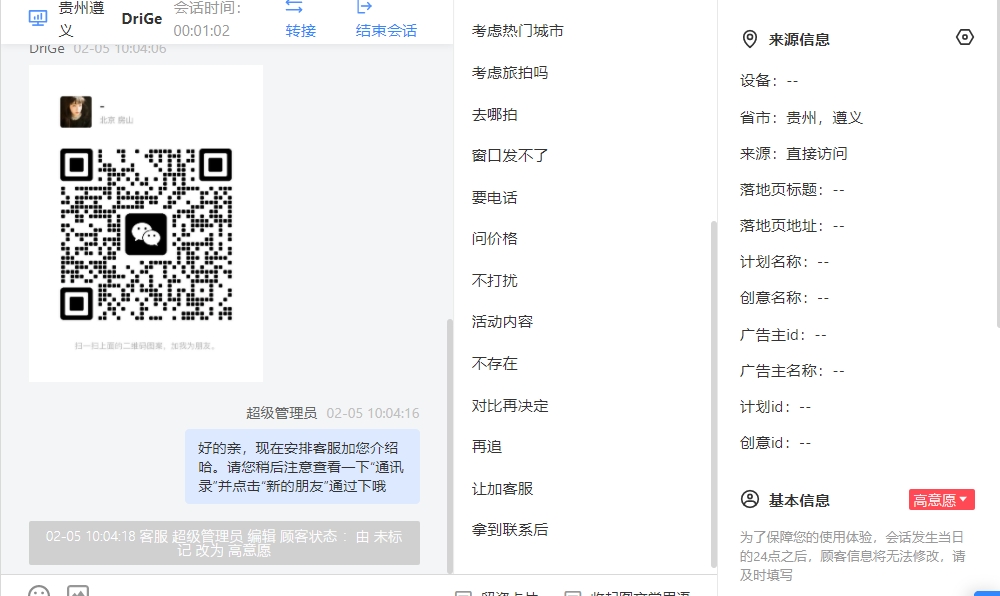This screenshot has height=596, width=1000.
Task: Select quick reply 考虑旅拍吗
Action: tap(510, 73)
